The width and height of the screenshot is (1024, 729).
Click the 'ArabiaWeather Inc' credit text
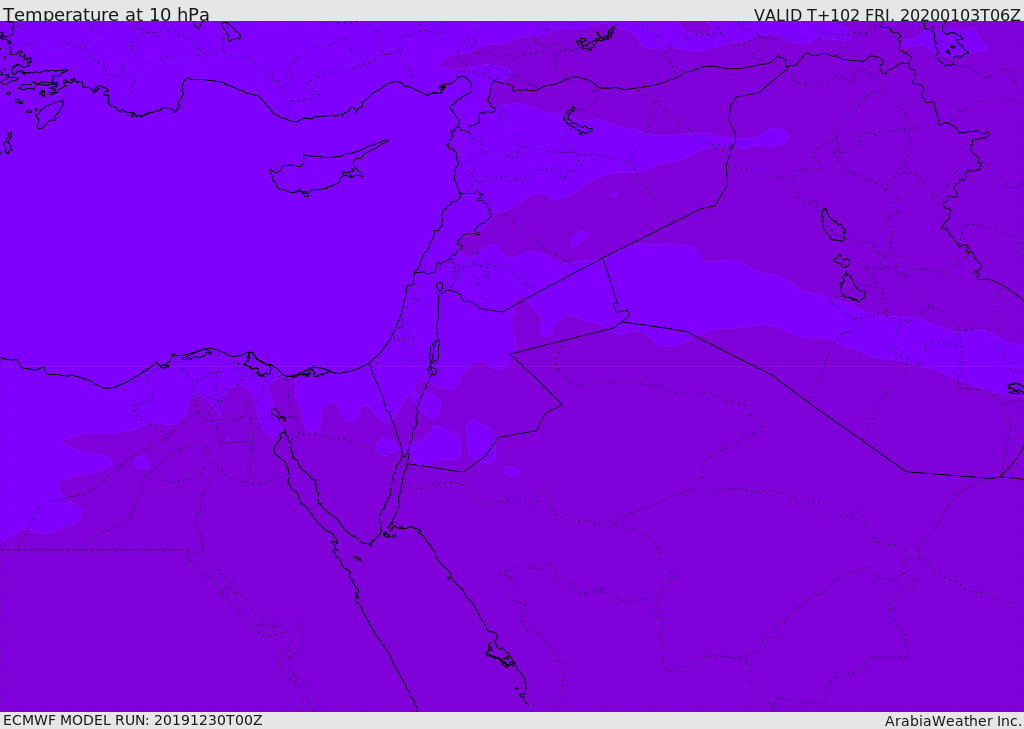[x=954, y=721]
